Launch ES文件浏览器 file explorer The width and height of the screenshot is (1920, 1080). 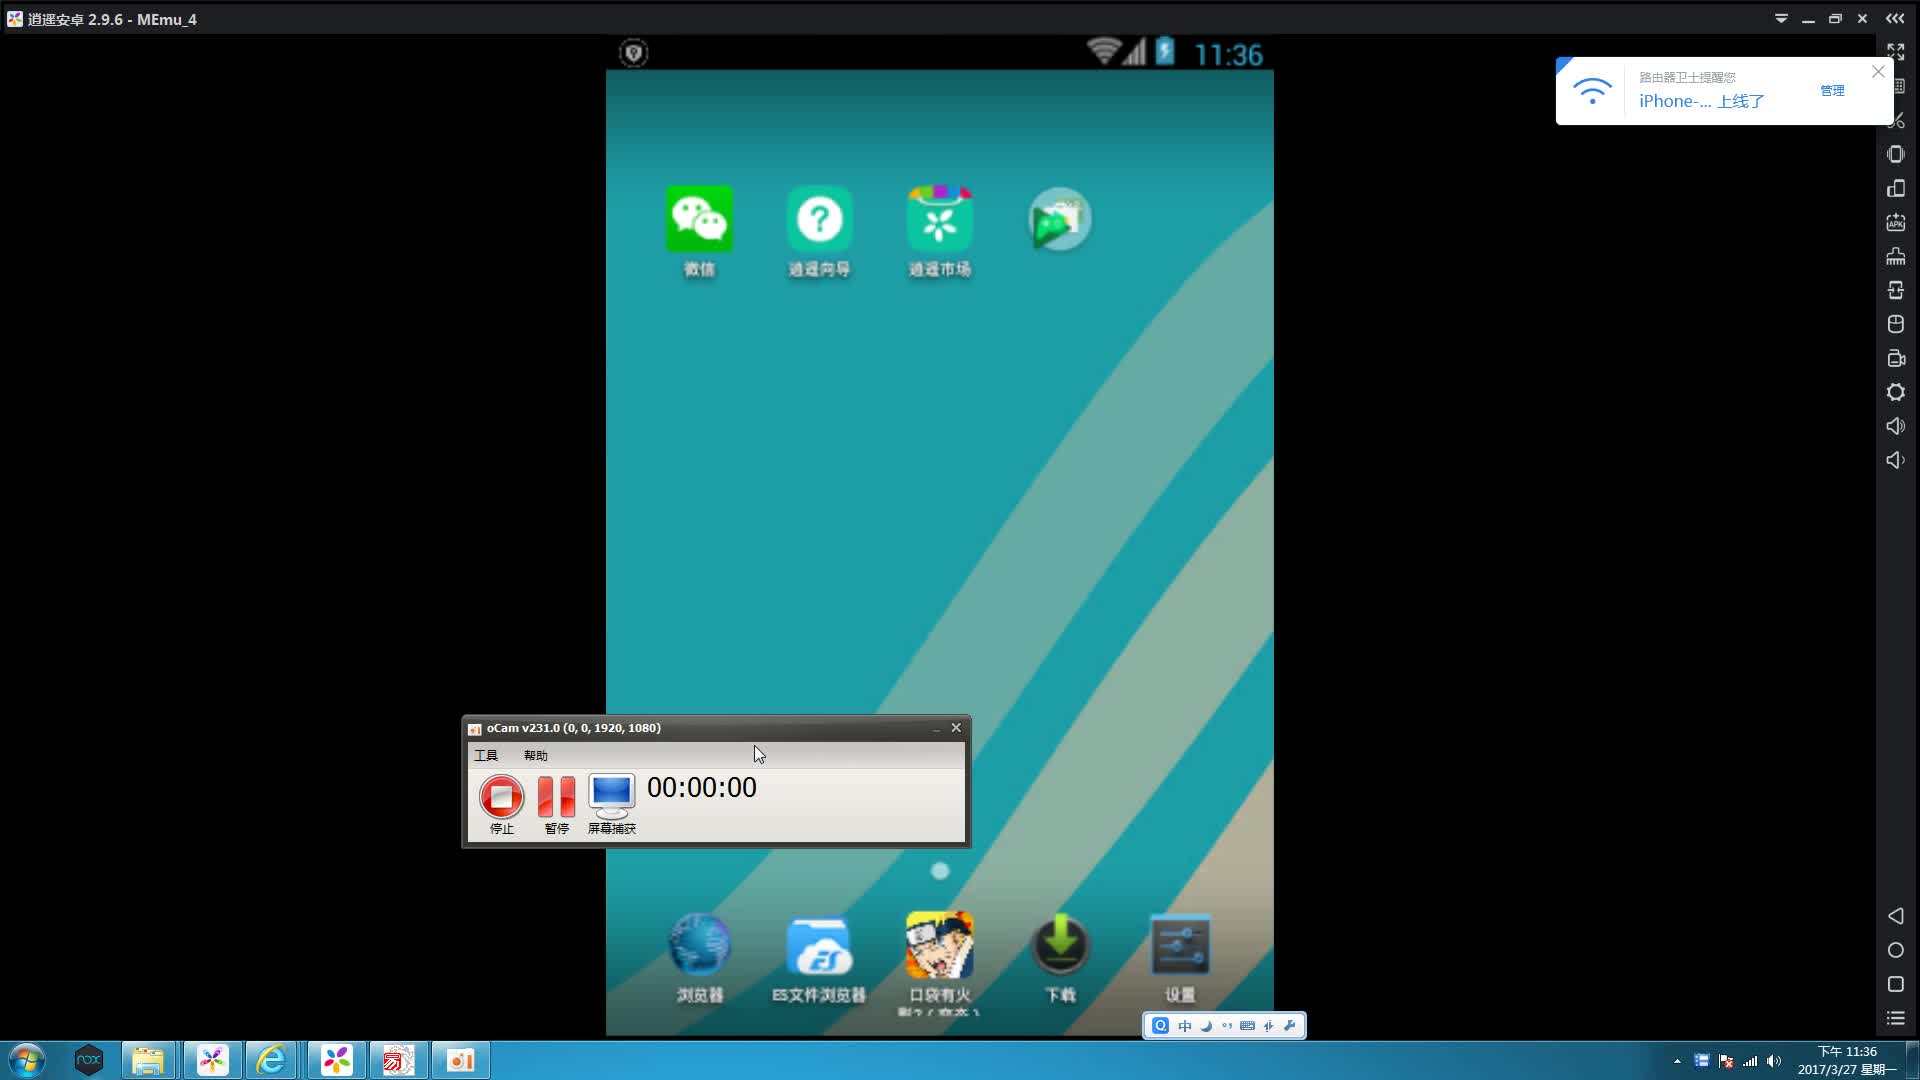coord(819,945)
